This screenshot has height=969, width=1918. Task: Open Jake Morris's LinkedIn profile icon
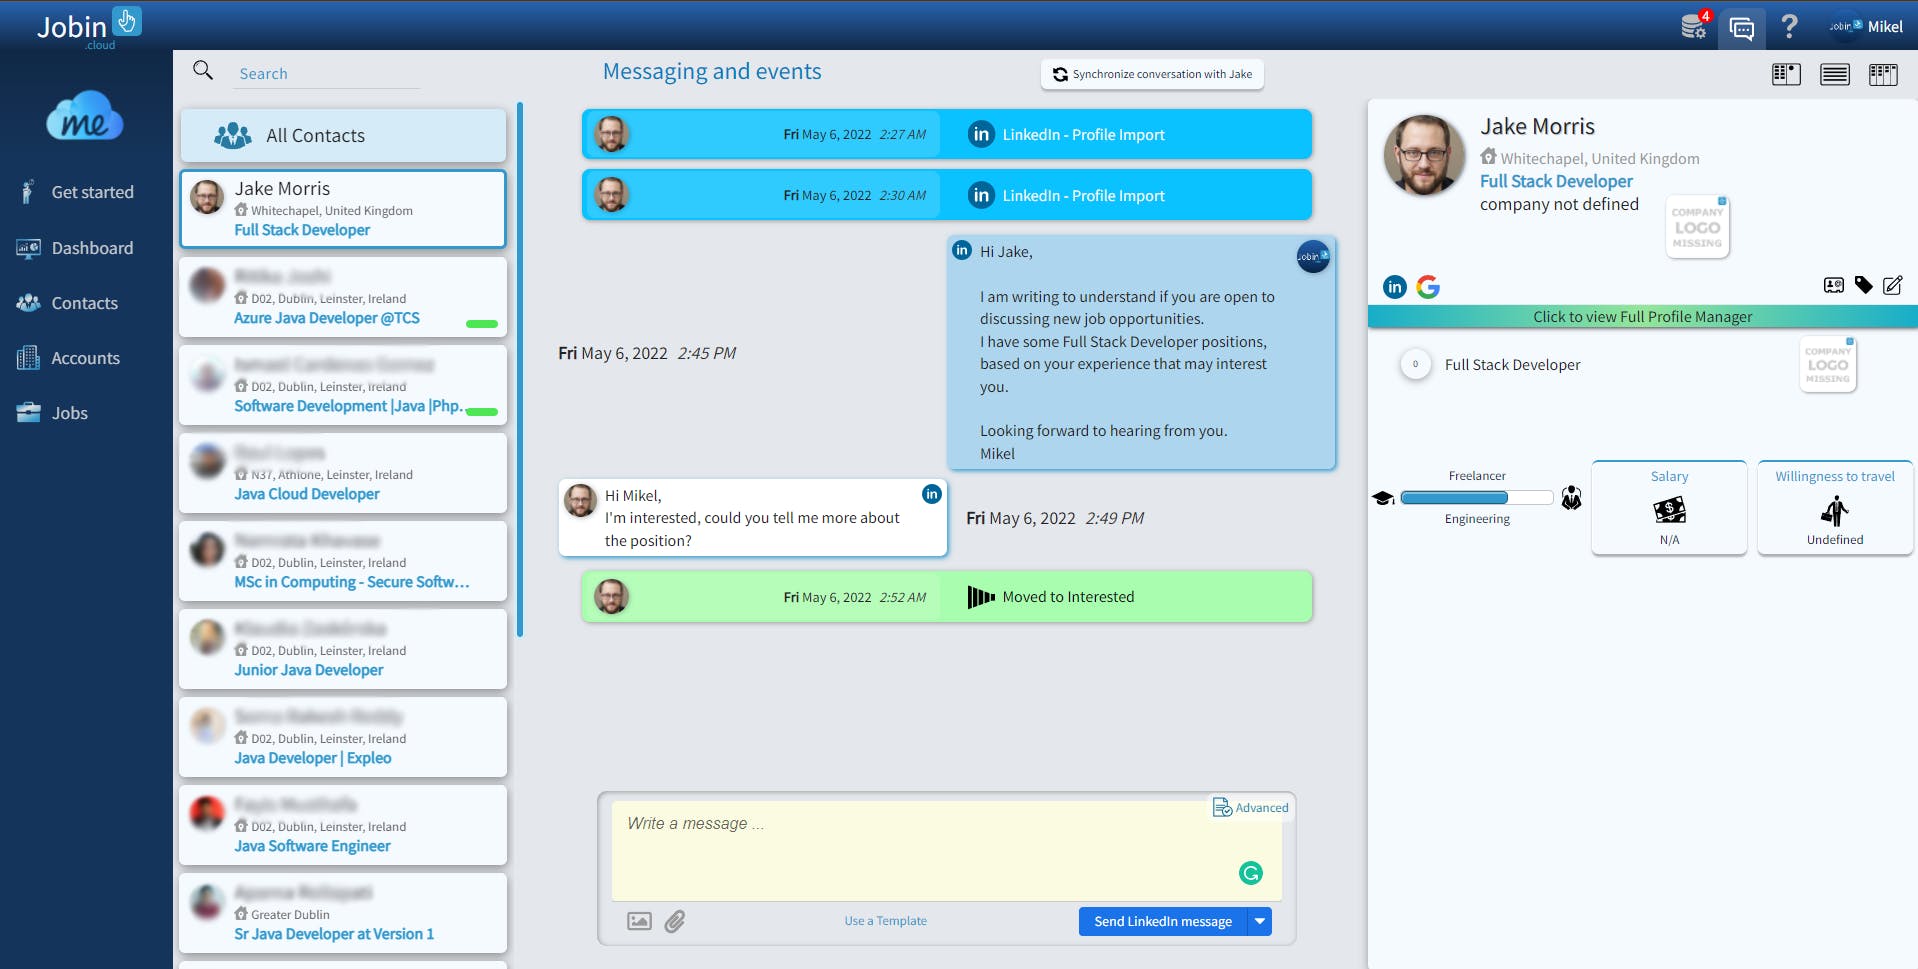[x=1395, y=287]
